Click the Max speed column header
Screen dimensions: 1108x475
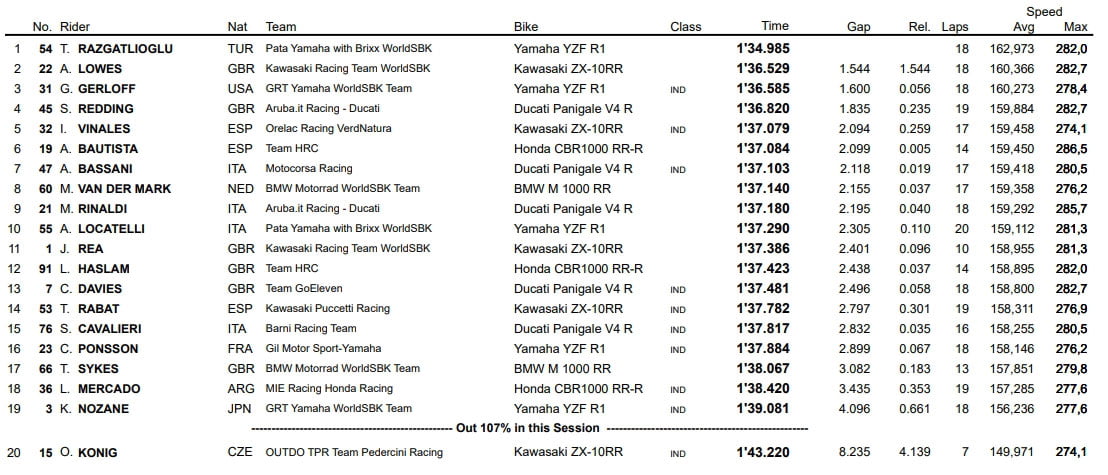(x=1076, y=27)
